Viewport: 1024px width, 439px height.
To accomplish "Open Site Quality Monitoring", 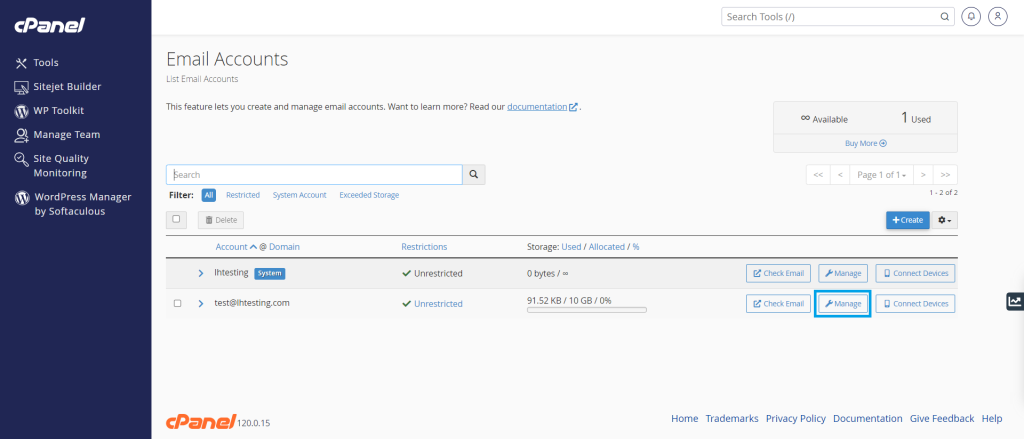I will [61, 165].
